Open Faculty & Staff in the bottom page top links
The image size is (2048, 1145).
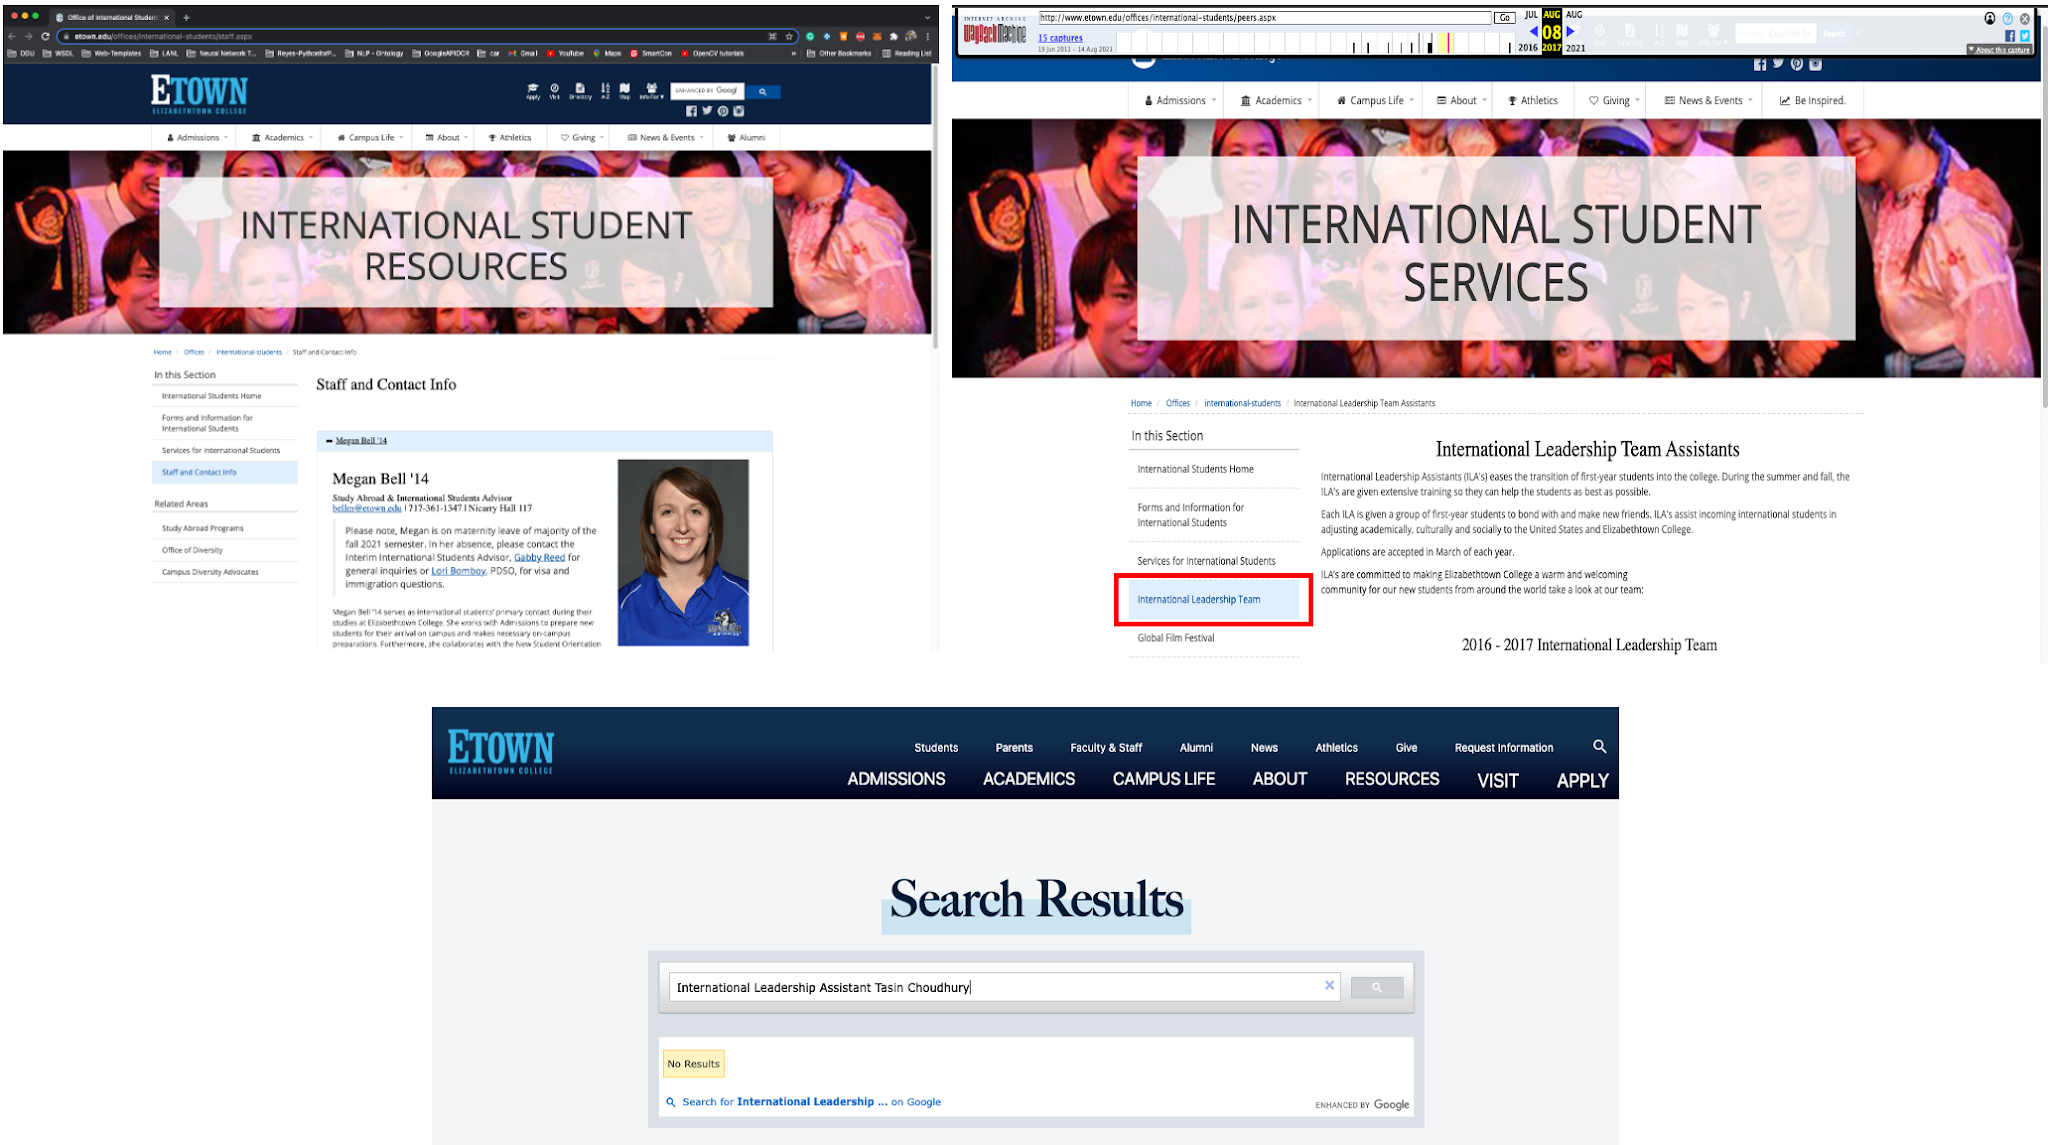(1106, 747)
